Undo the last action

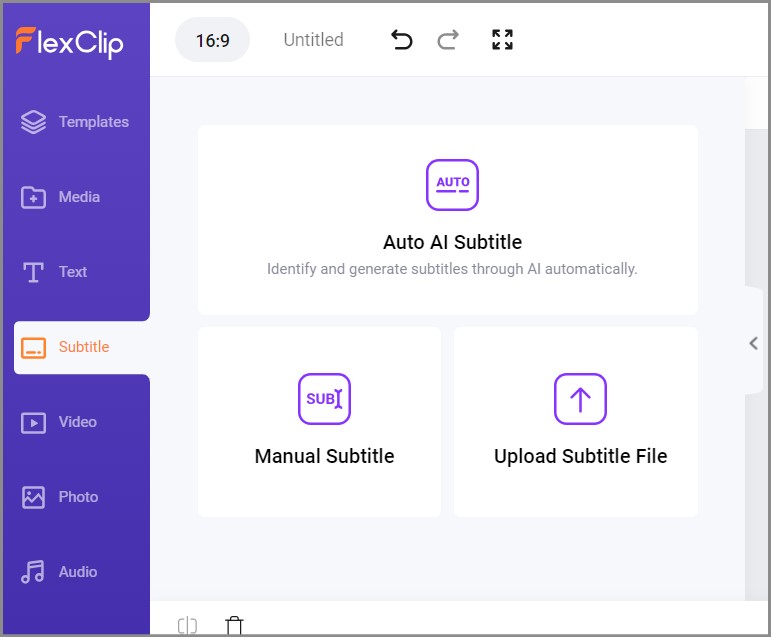[401, 40]
